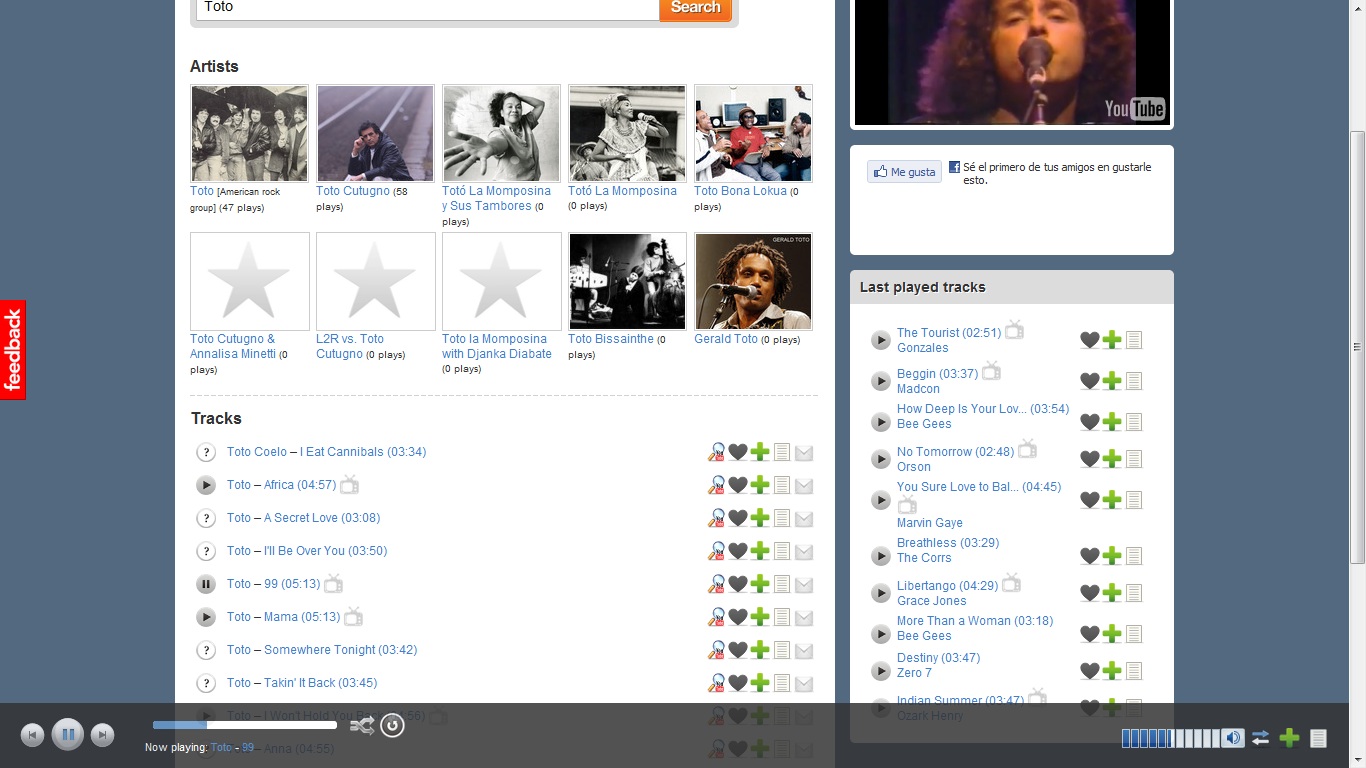Favorite More Than a Woman with heart
The height and width of the screenshot is (768, 1366).
1090,634
